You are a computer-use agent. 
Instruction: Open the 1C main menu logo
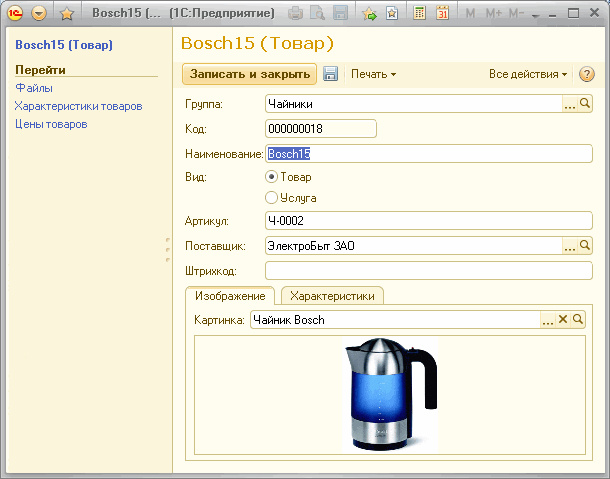pos(14,14)
